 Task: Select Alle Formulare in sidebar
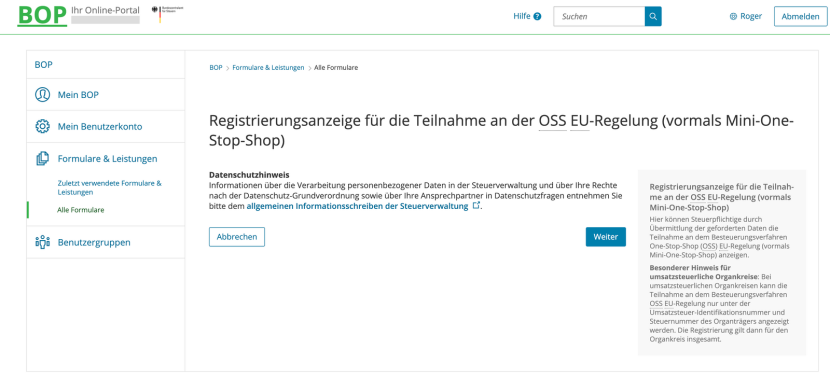coord(80,210)
